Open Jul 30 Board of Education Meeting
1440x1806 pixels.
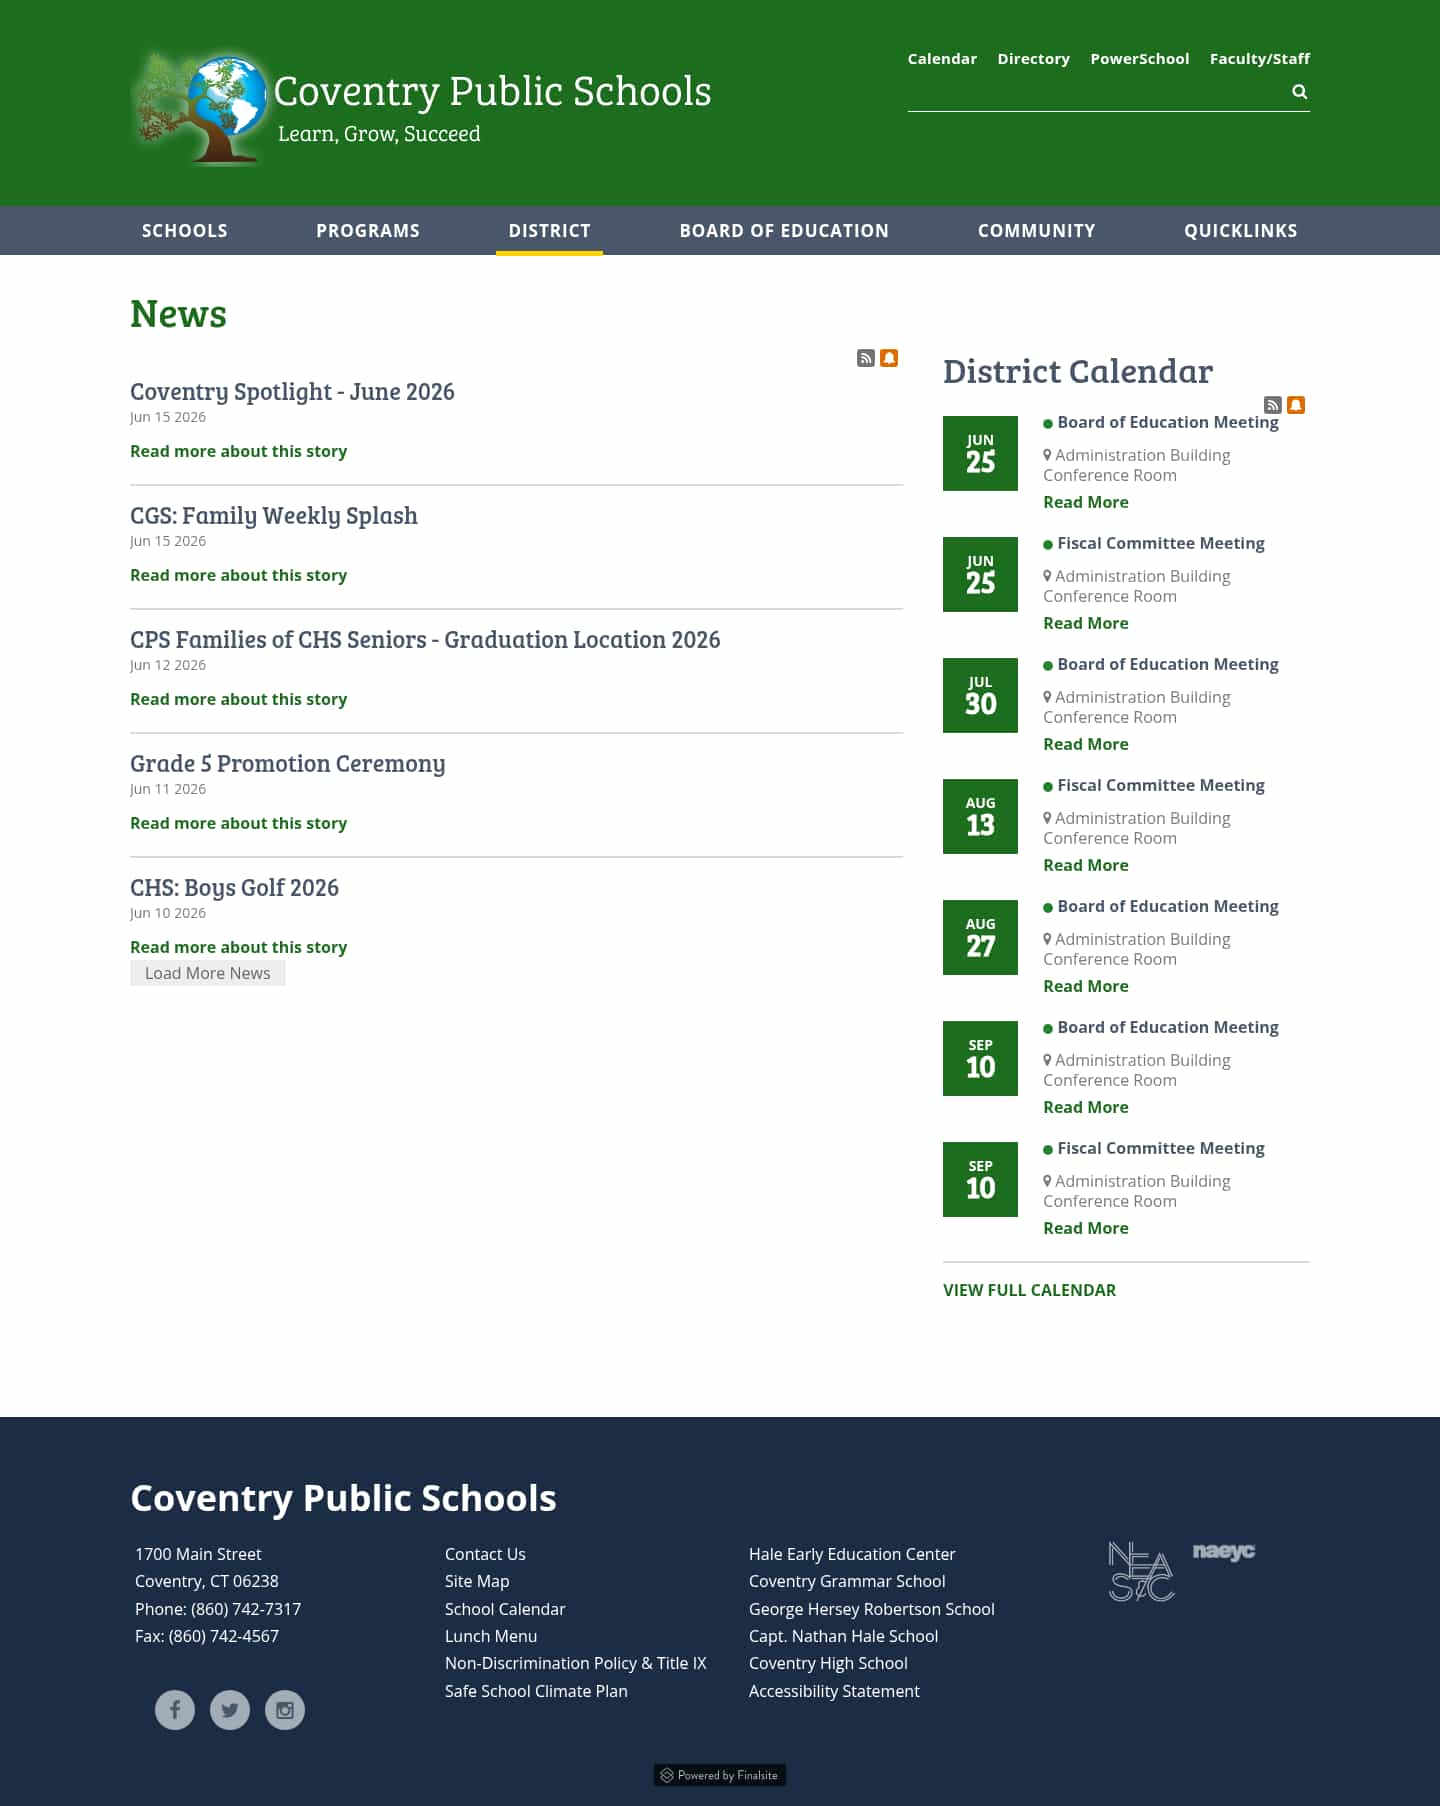click(1167, 665)
